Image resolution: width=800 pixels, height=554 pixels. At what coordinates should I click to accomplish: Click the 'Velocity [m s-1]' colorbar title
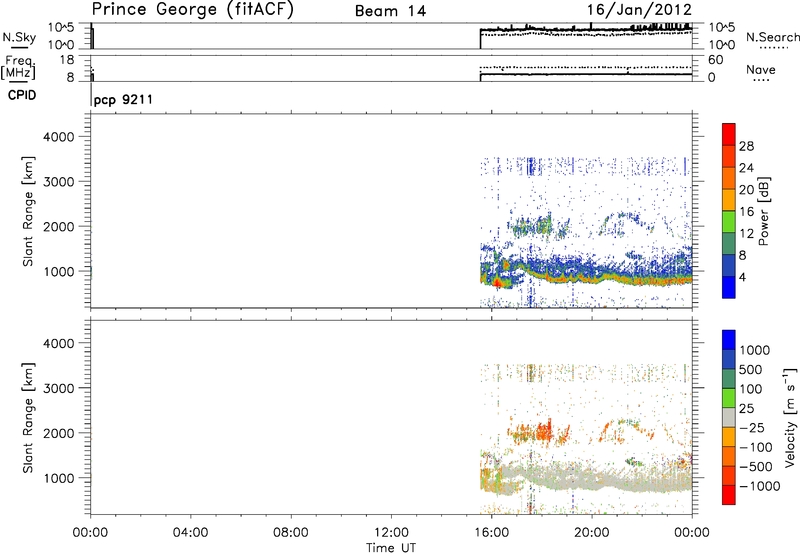click(790, 417)
